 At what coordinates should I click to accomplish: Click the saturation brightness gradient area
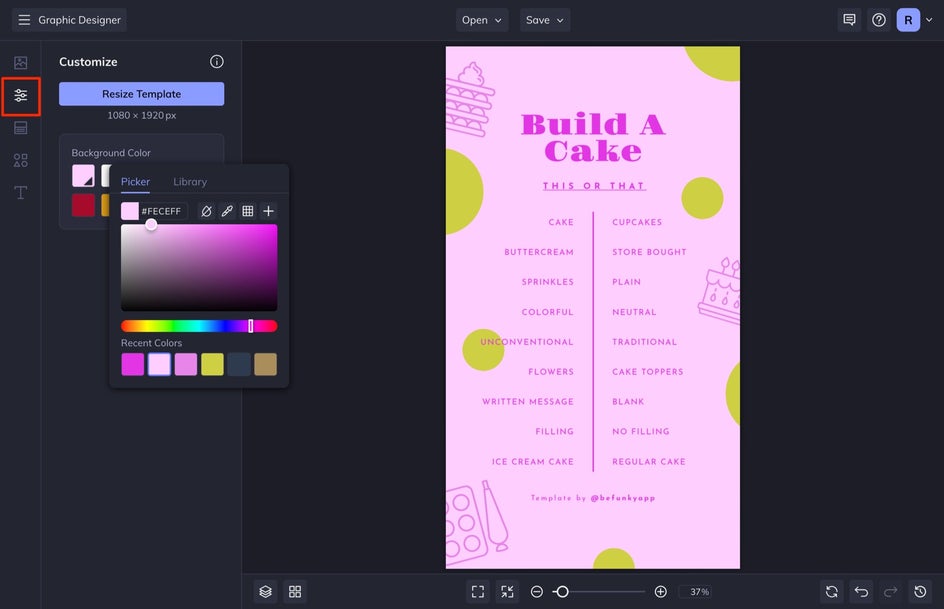[x=199, y=268]
